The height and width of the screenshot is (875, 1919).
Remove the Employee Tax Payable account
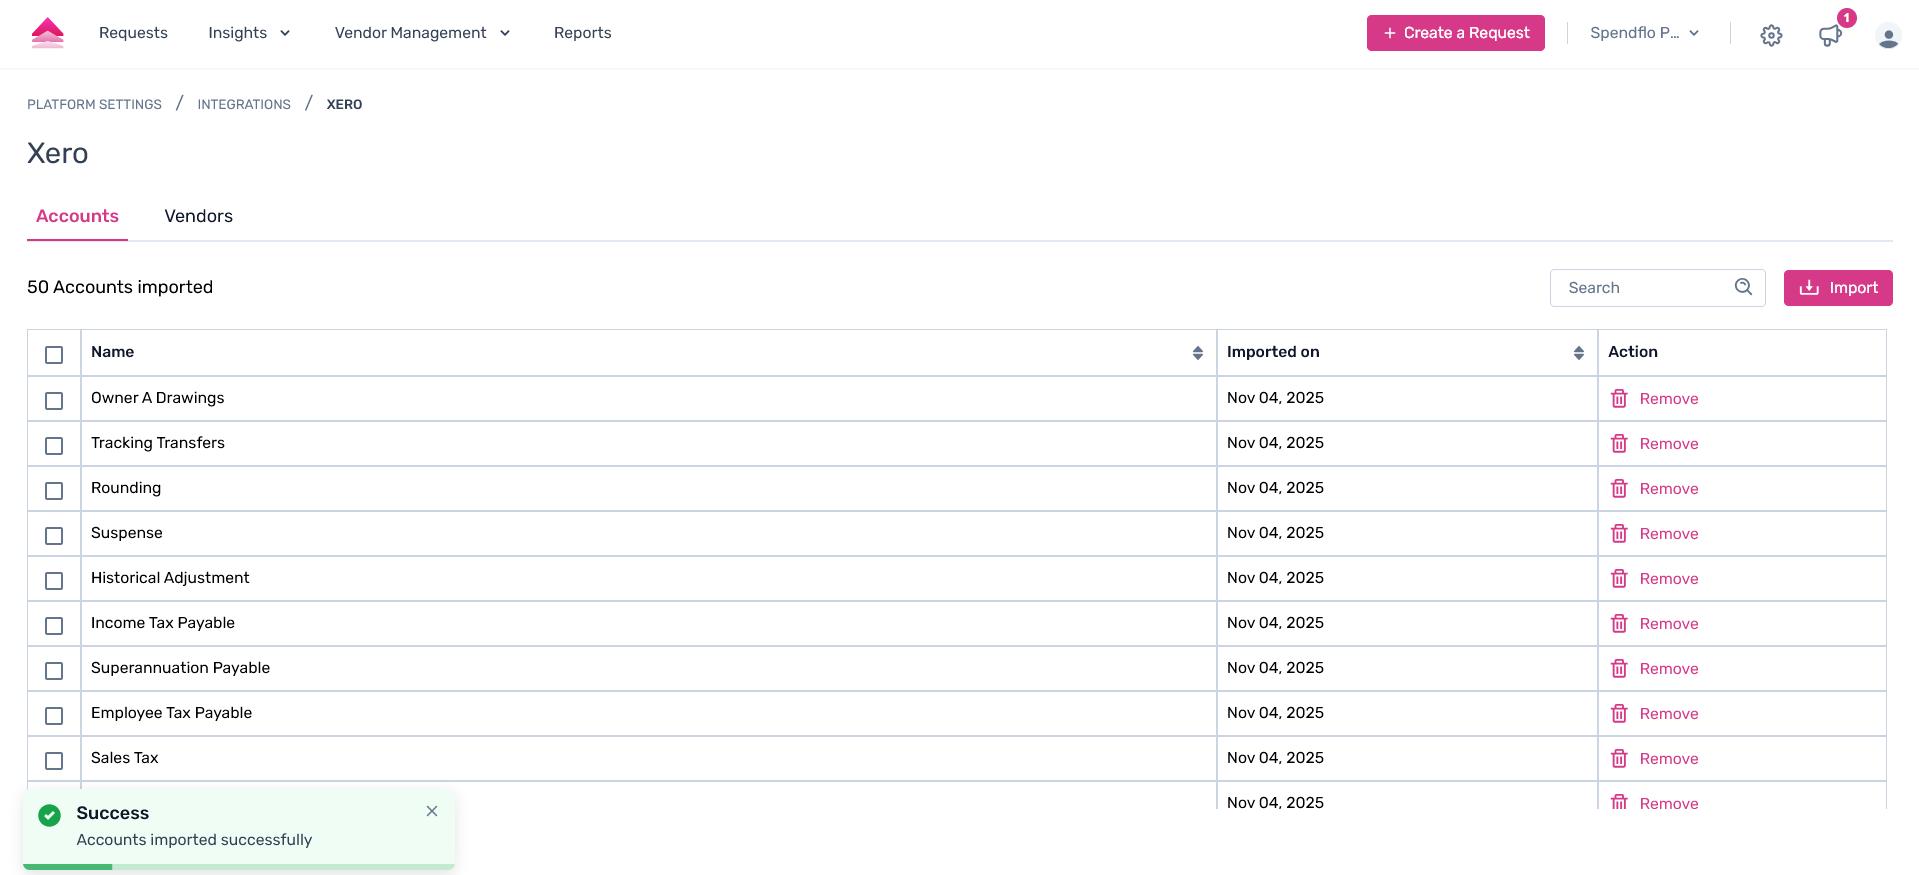(x=1668, y=714)
